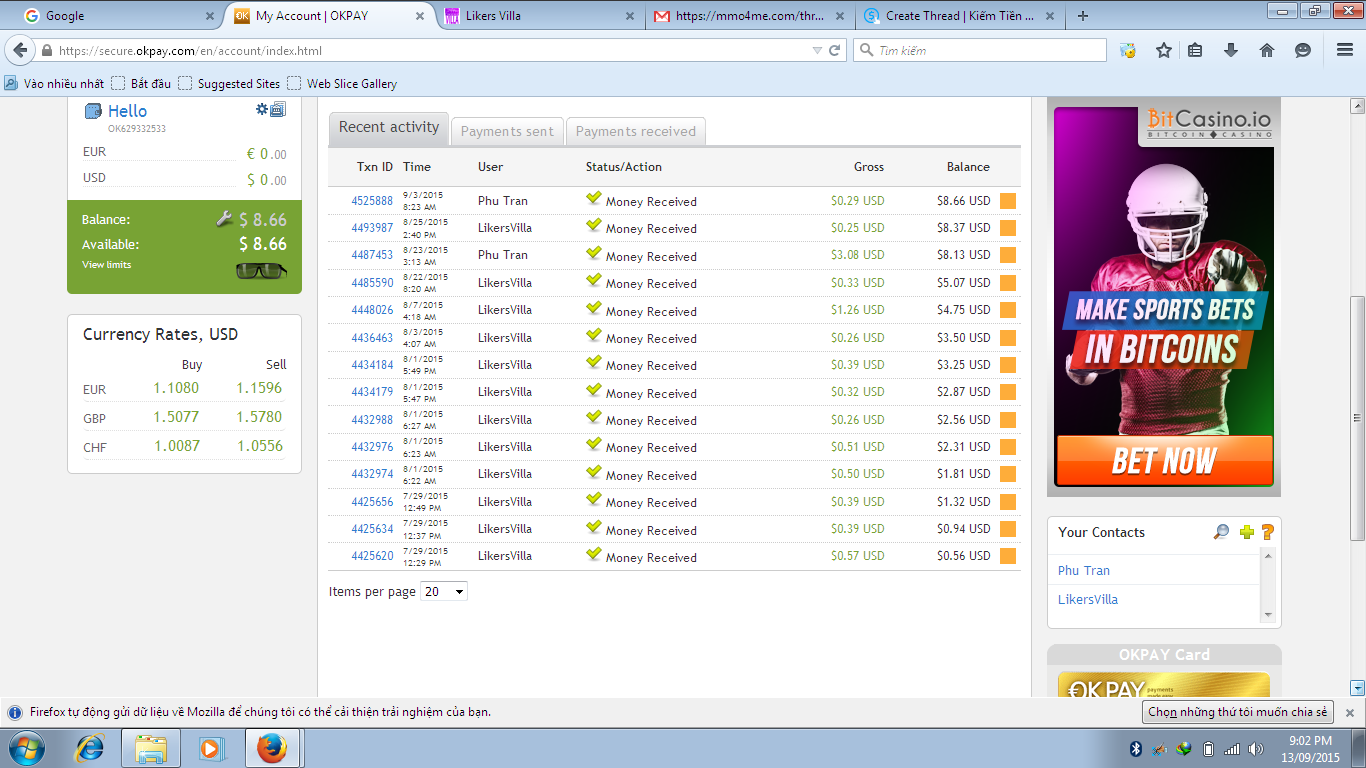Image resolution: width=1366 pixels, height=768 pixels.
Task: Reload the OKPAY page
Action: pos(835,50)
